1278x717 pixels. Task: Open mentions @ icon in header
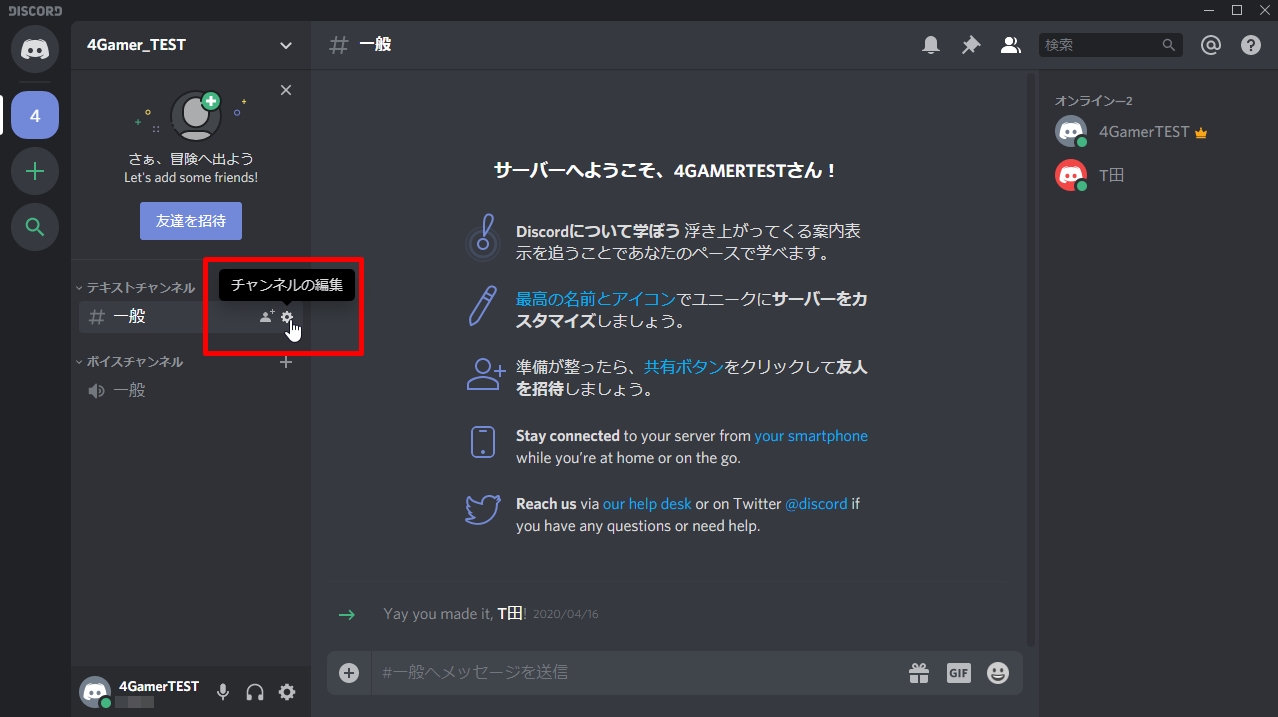(1211, 45)
